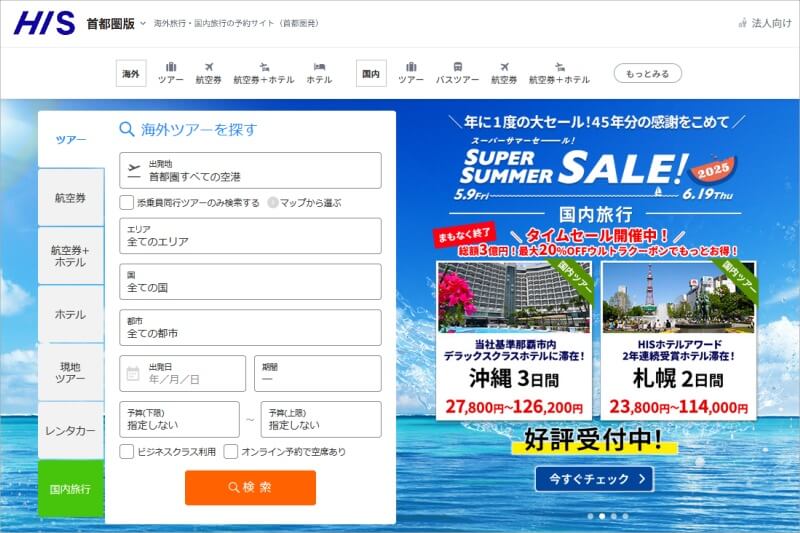Select the 国内 category button
The image size is (800, 533).
[371, 73]
